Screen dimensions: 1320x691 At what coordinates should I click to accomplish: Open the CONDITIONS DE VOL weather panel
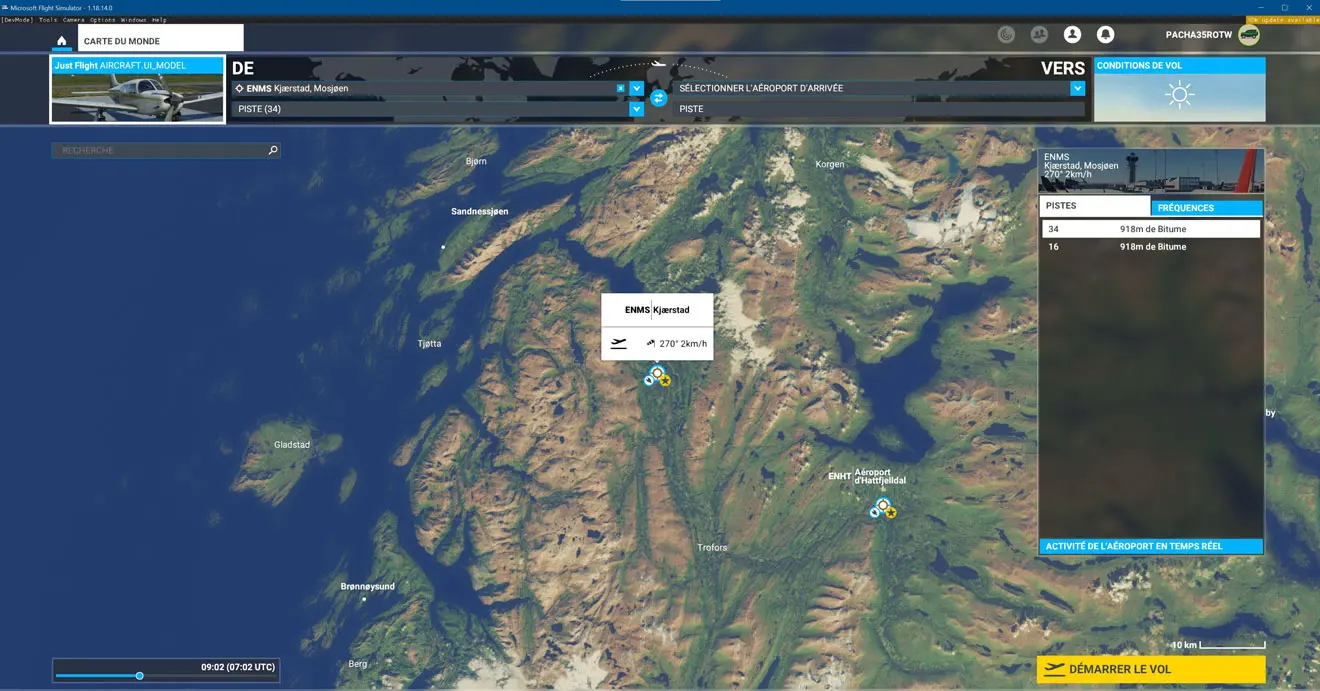(1179, 89)
